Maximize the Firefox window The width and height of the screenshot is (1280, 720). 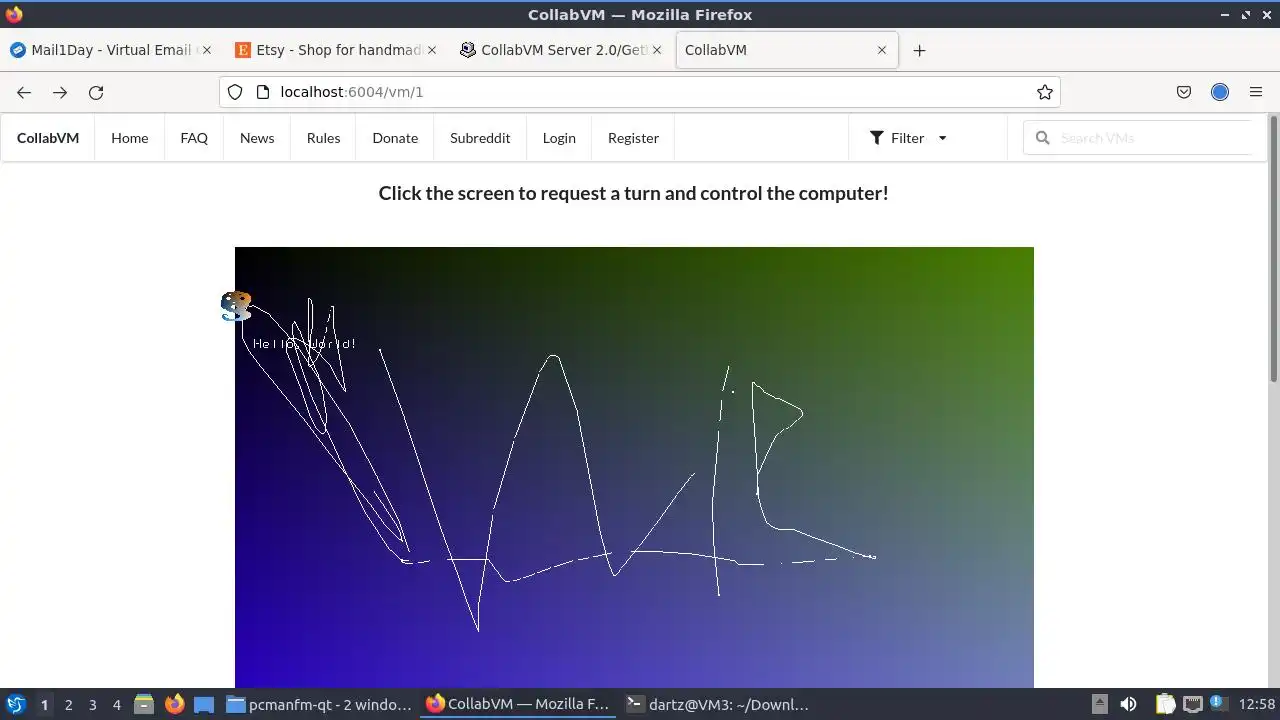(x=1246, y=15)
